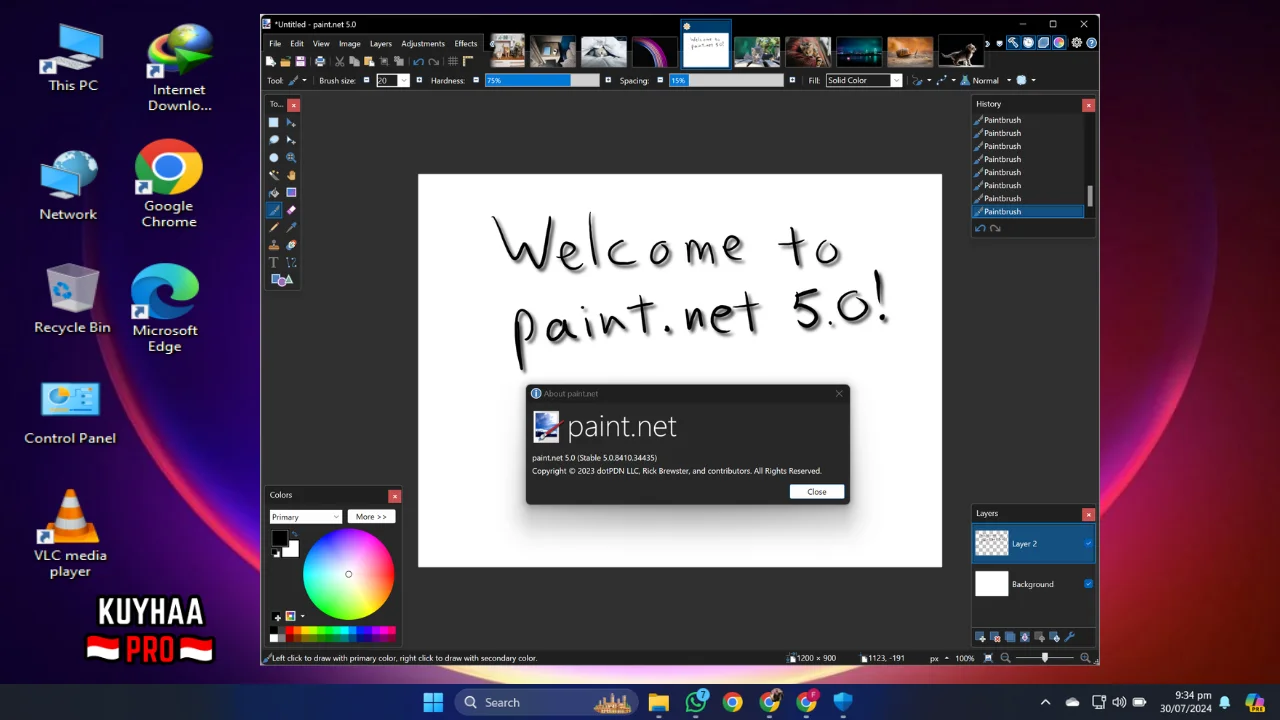Hide Layer 2 with its visibility checkbox

click(1088, 544)
